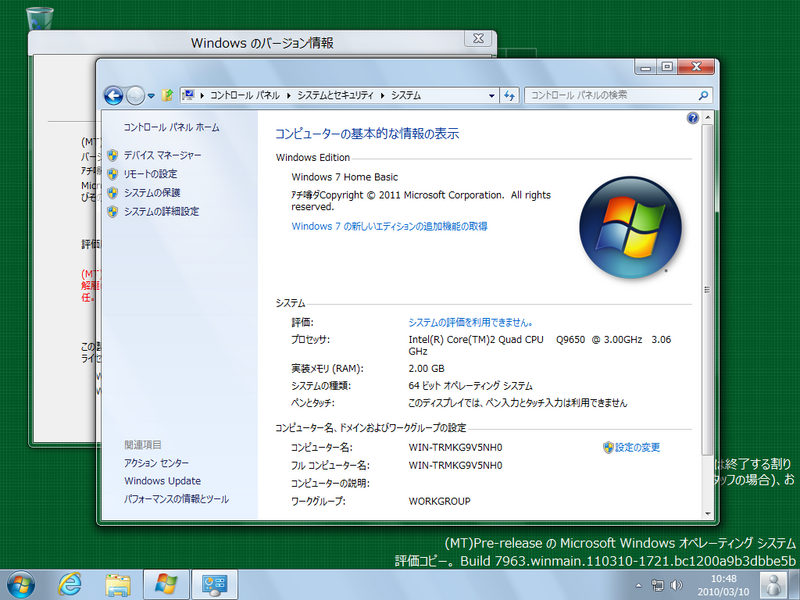Select システムとセキュリティ breadcrumb

(335, 95)
